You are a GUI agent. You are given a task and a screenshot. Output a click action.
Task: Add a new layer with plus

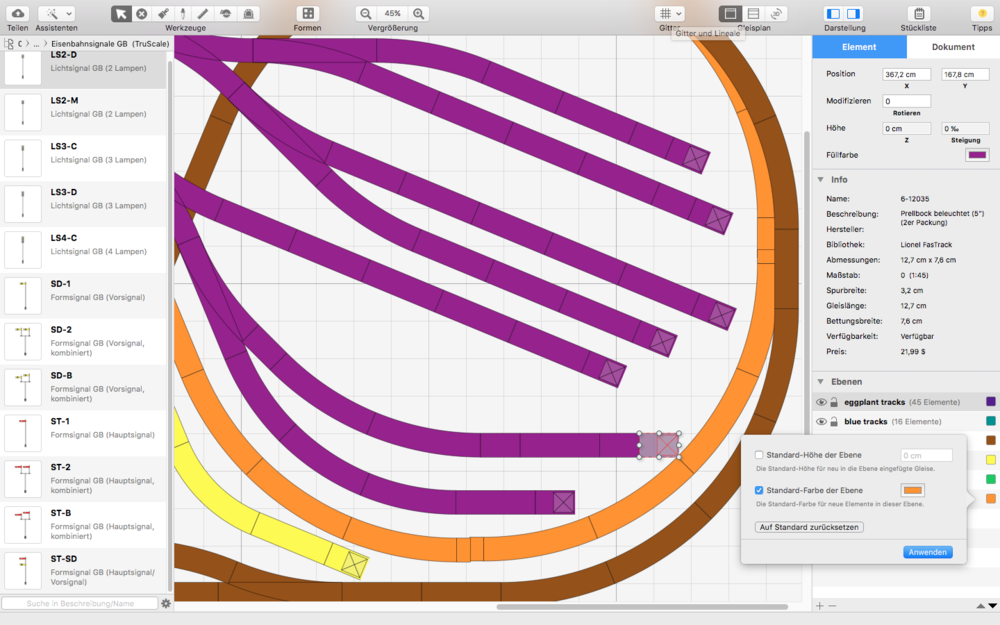820,606
